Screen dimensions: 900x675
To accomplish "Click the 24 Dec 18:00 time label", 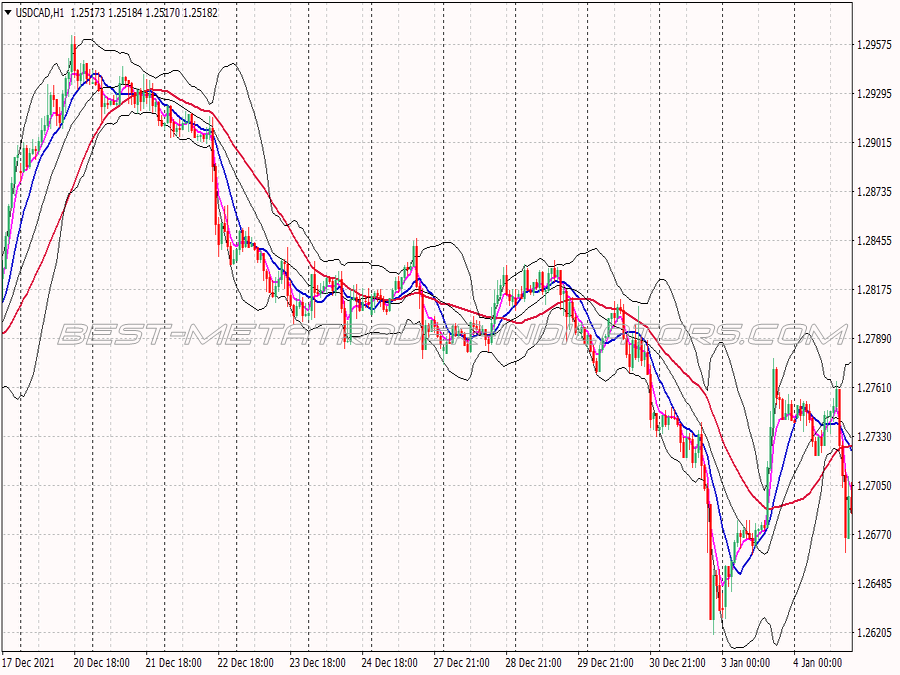I will pyautogui.click(x=389, y=663).
